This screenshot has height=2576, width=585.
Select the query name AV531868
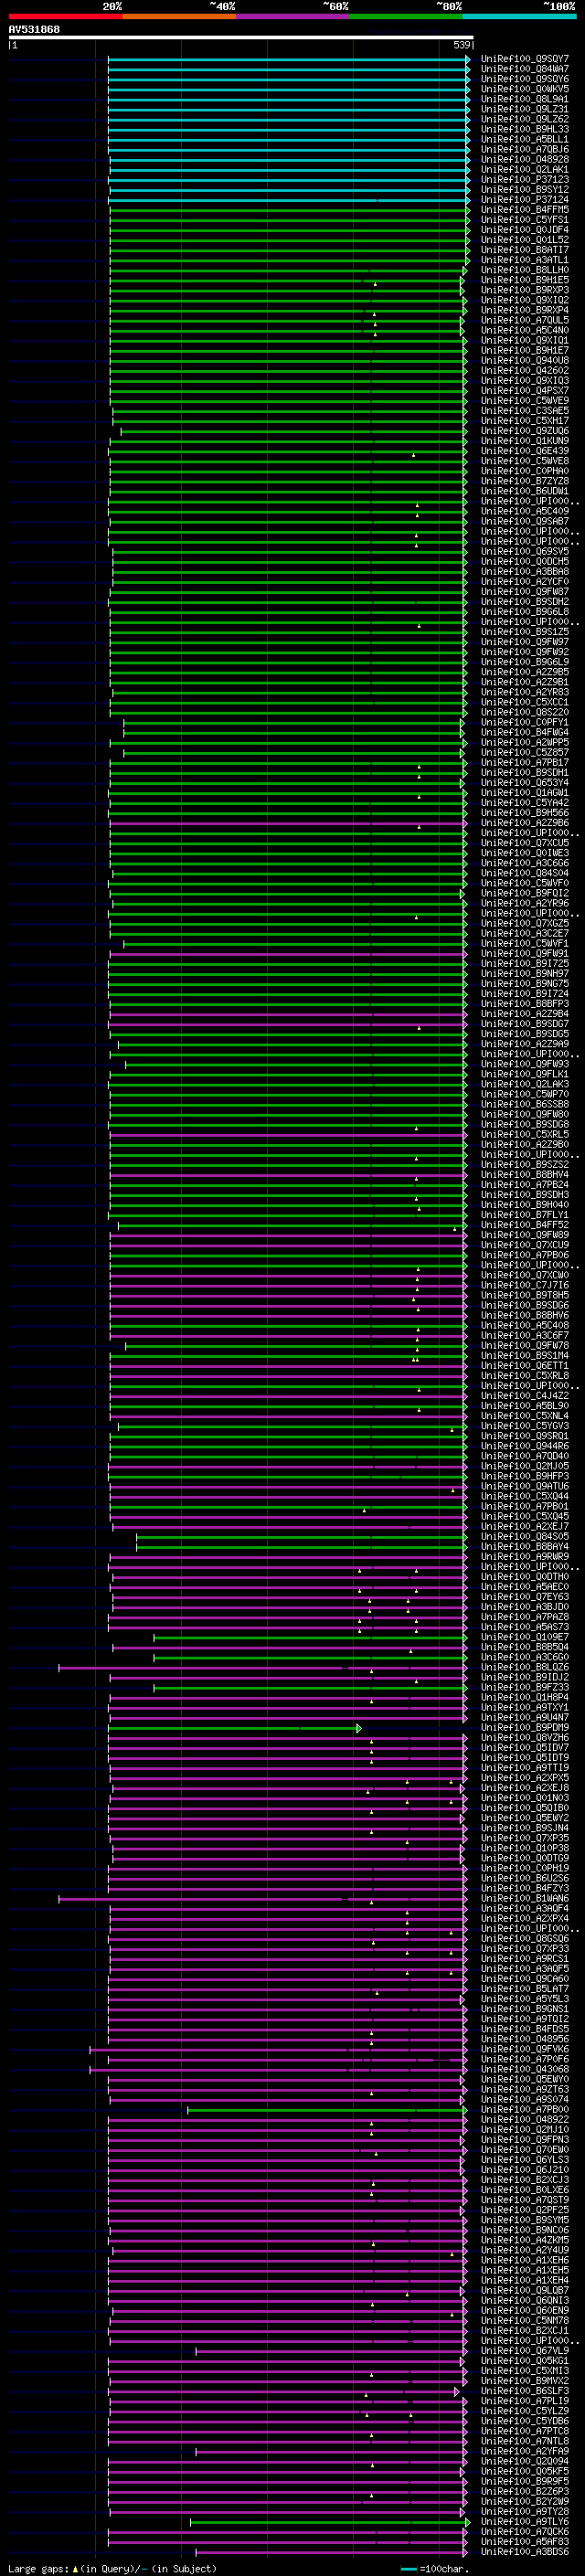pos(34,29)
